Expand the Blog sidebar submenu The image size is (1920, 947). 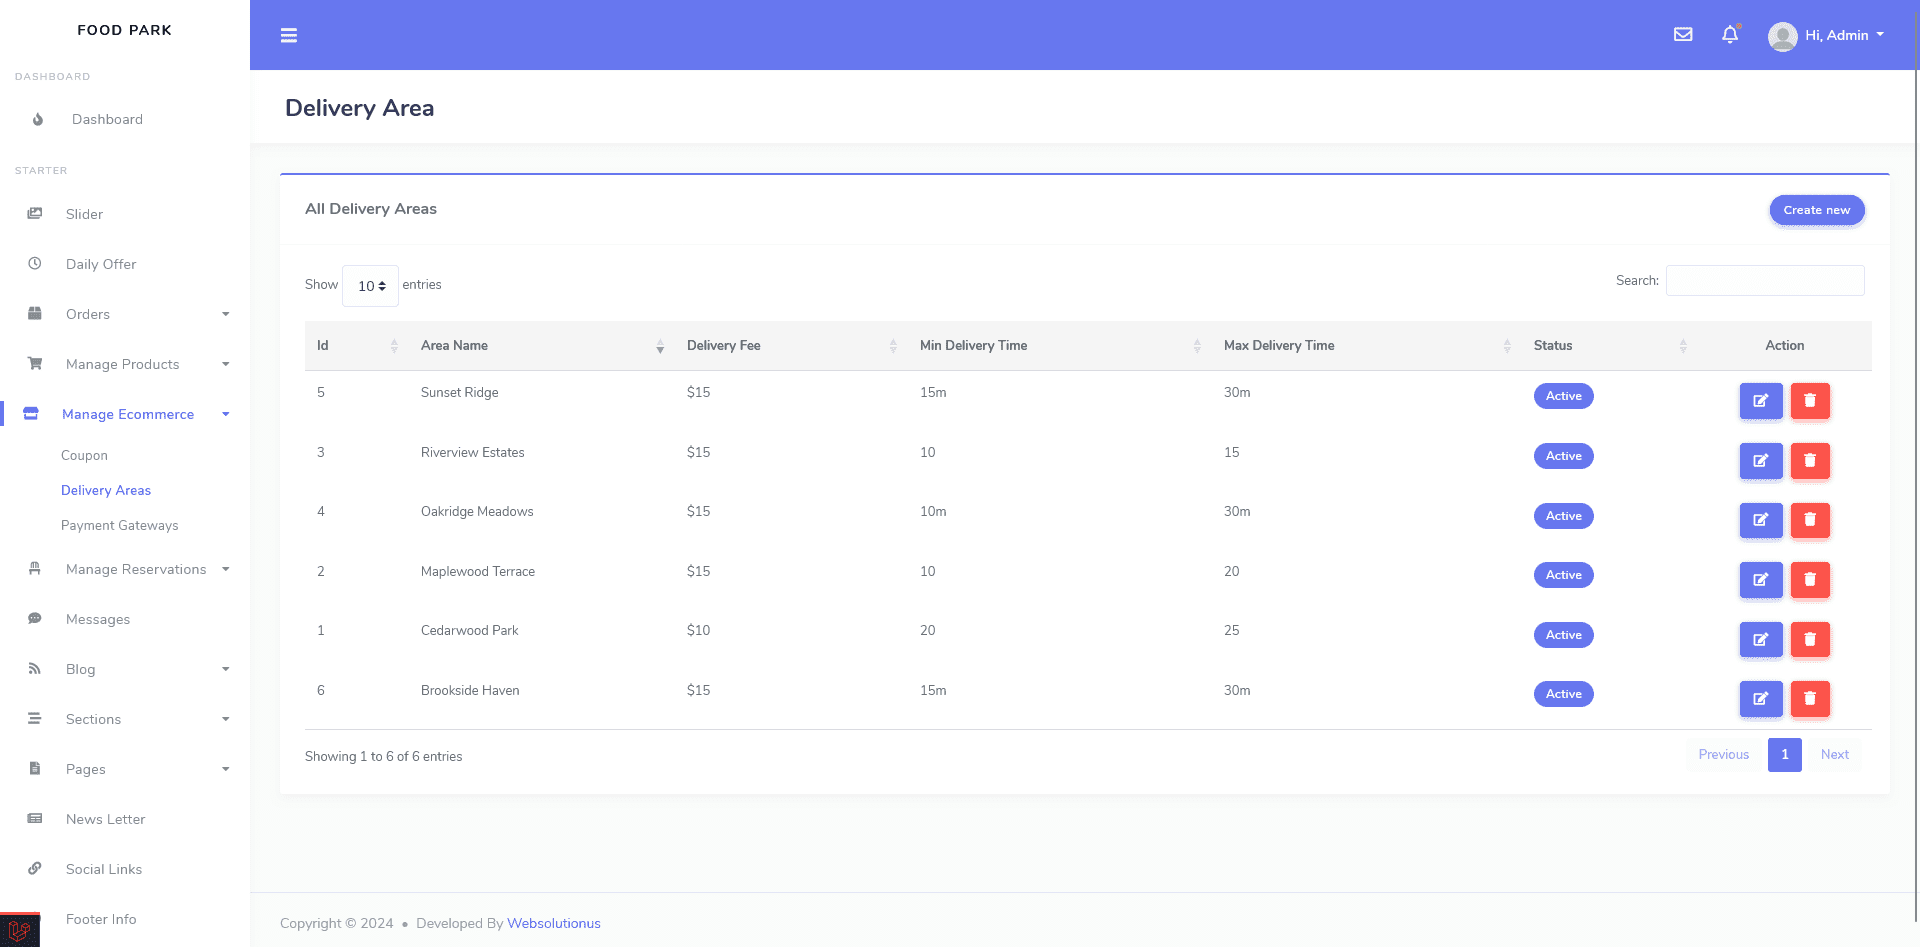click(226, 669)
